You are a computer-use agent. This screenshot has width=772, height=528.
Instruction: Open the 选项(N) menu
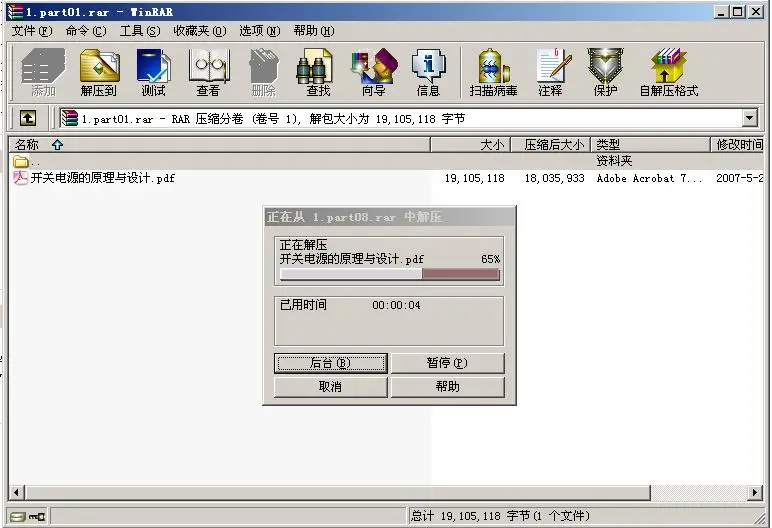point(259,31)
